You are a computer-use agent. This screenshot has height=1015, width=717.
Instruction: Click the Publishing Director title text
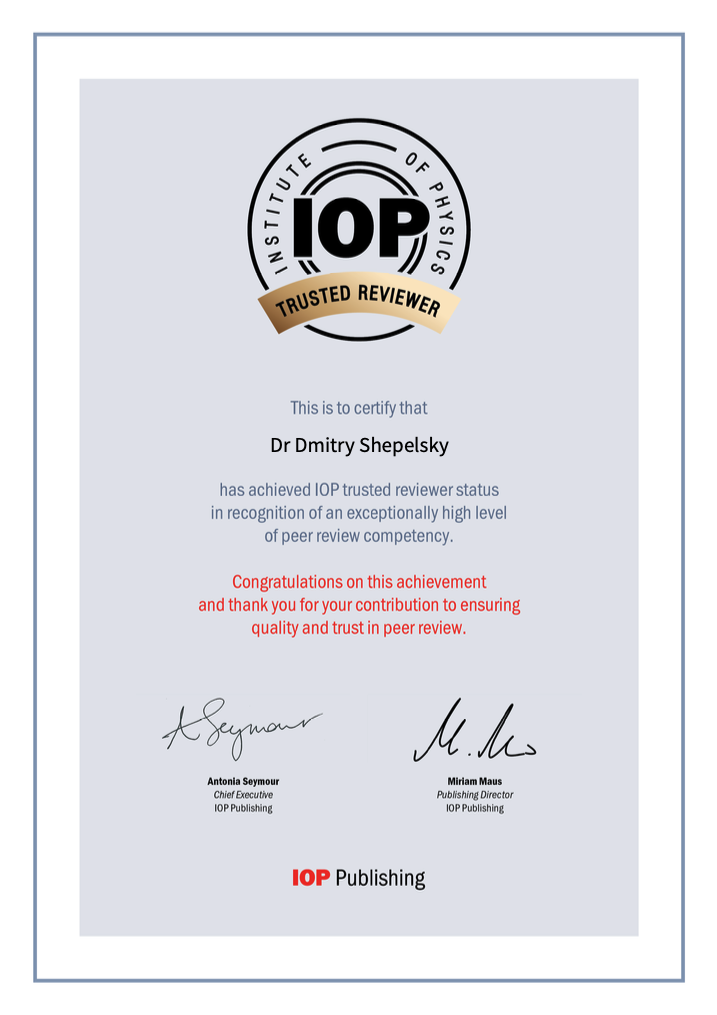click(x=474, y=795)
